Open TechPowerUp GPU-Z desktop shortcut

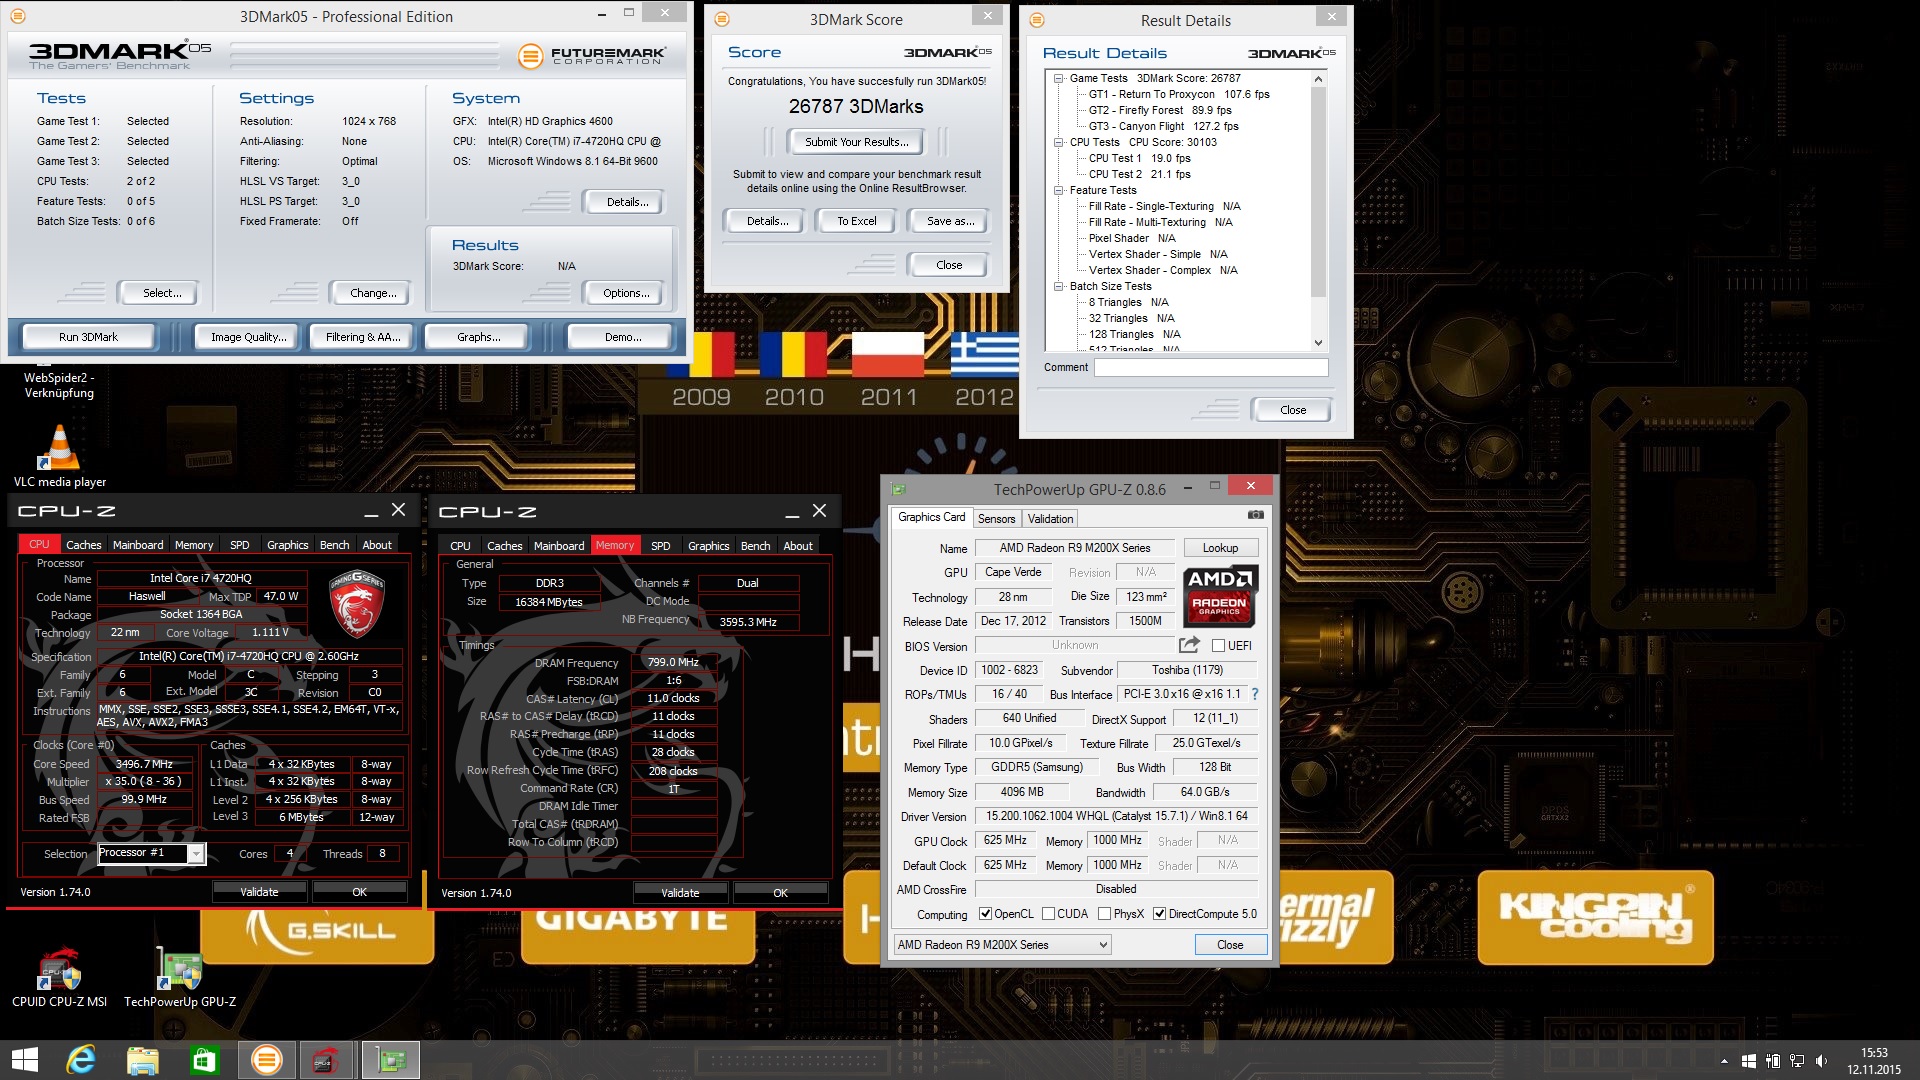click(x=180, y=976)
